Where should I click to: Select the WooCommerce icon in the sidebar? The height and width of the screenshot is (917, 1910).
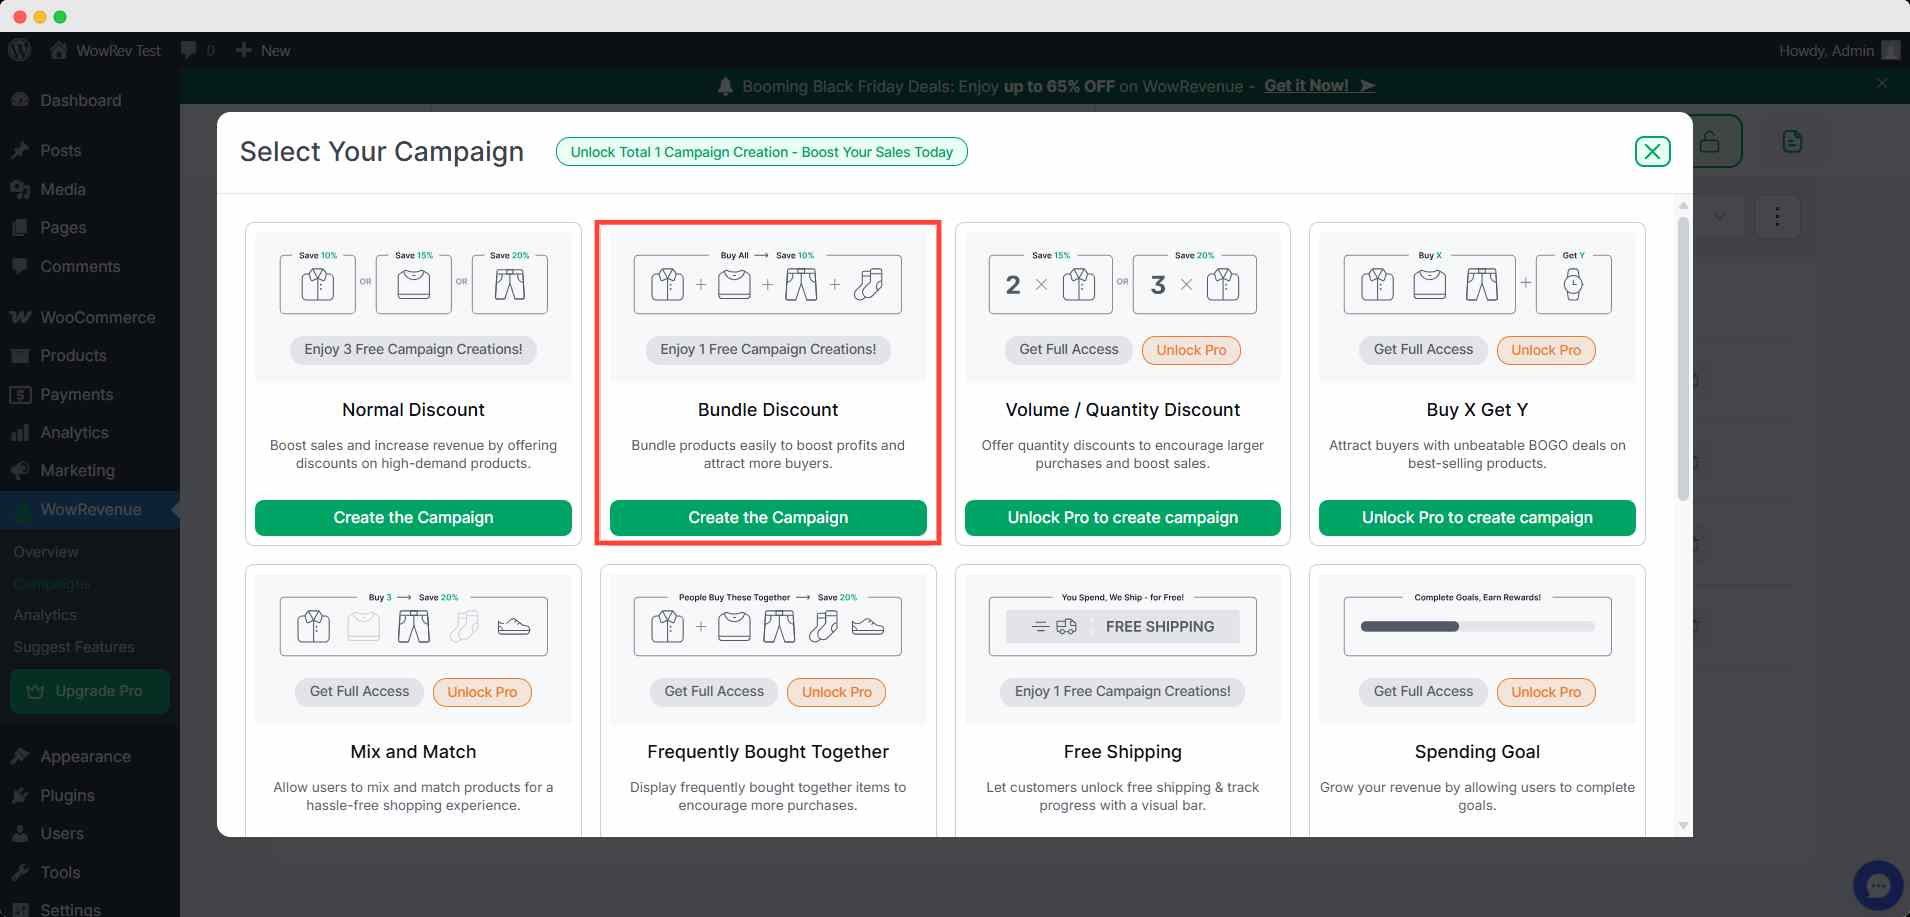(21, 317)
